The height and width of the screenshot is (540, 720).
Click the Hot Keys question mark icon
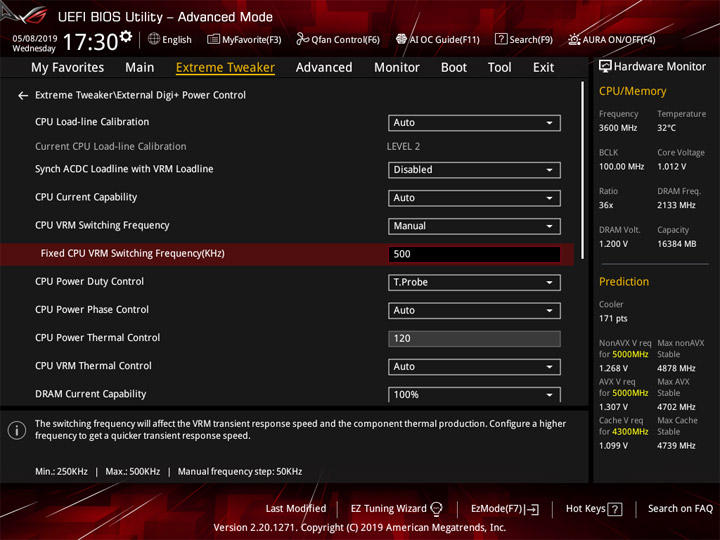[x=615, y=509]
